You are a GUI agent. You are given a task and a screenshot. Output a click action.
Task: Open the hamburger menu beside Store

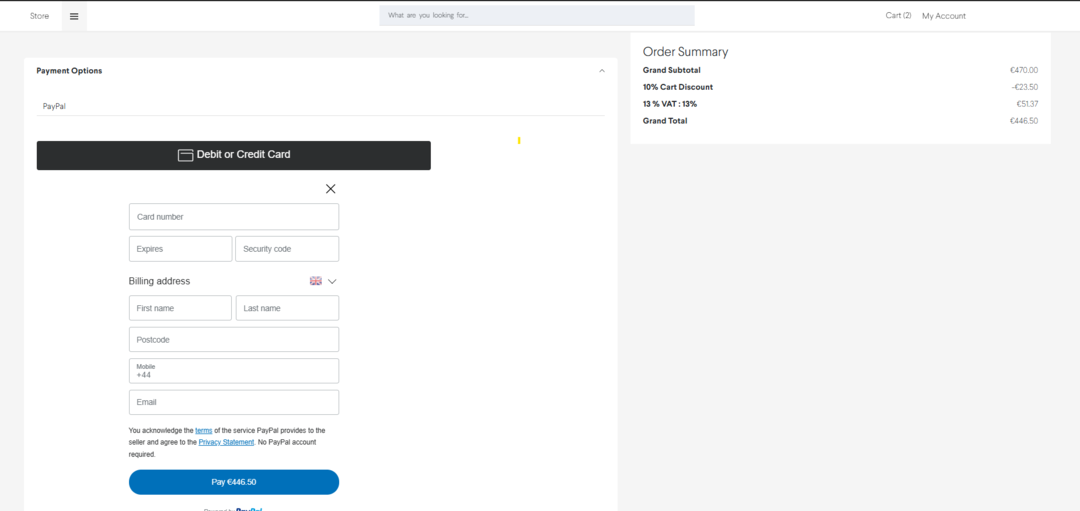(x=74, y=16)
